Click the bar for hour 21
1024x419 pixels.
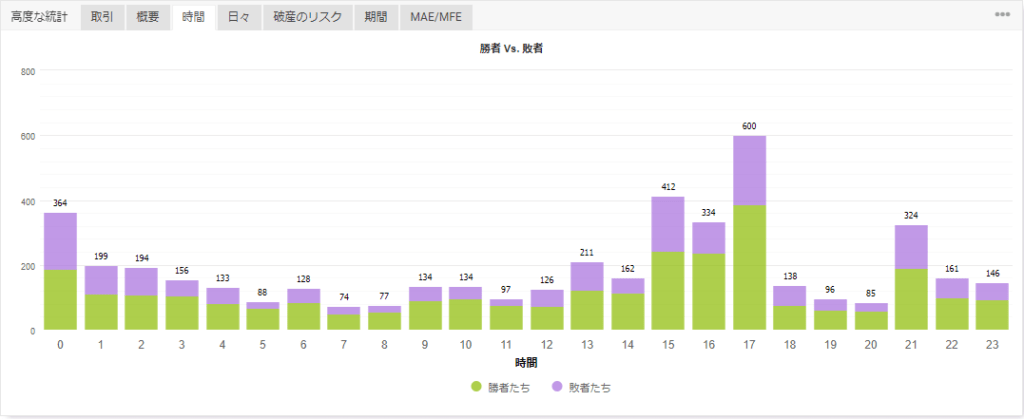coord(911,277)
